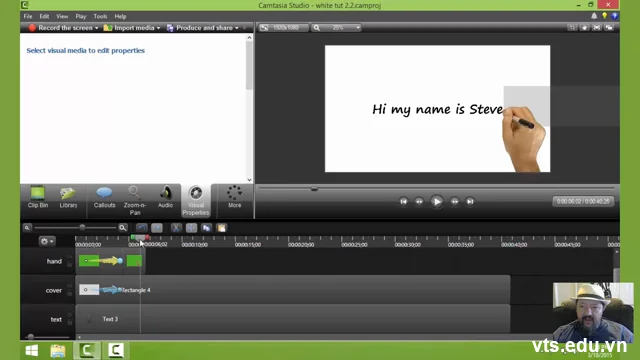Click the Redo button on timeline toolbar
The height and width of the screenshot is (360, 640).
(157, 228)
